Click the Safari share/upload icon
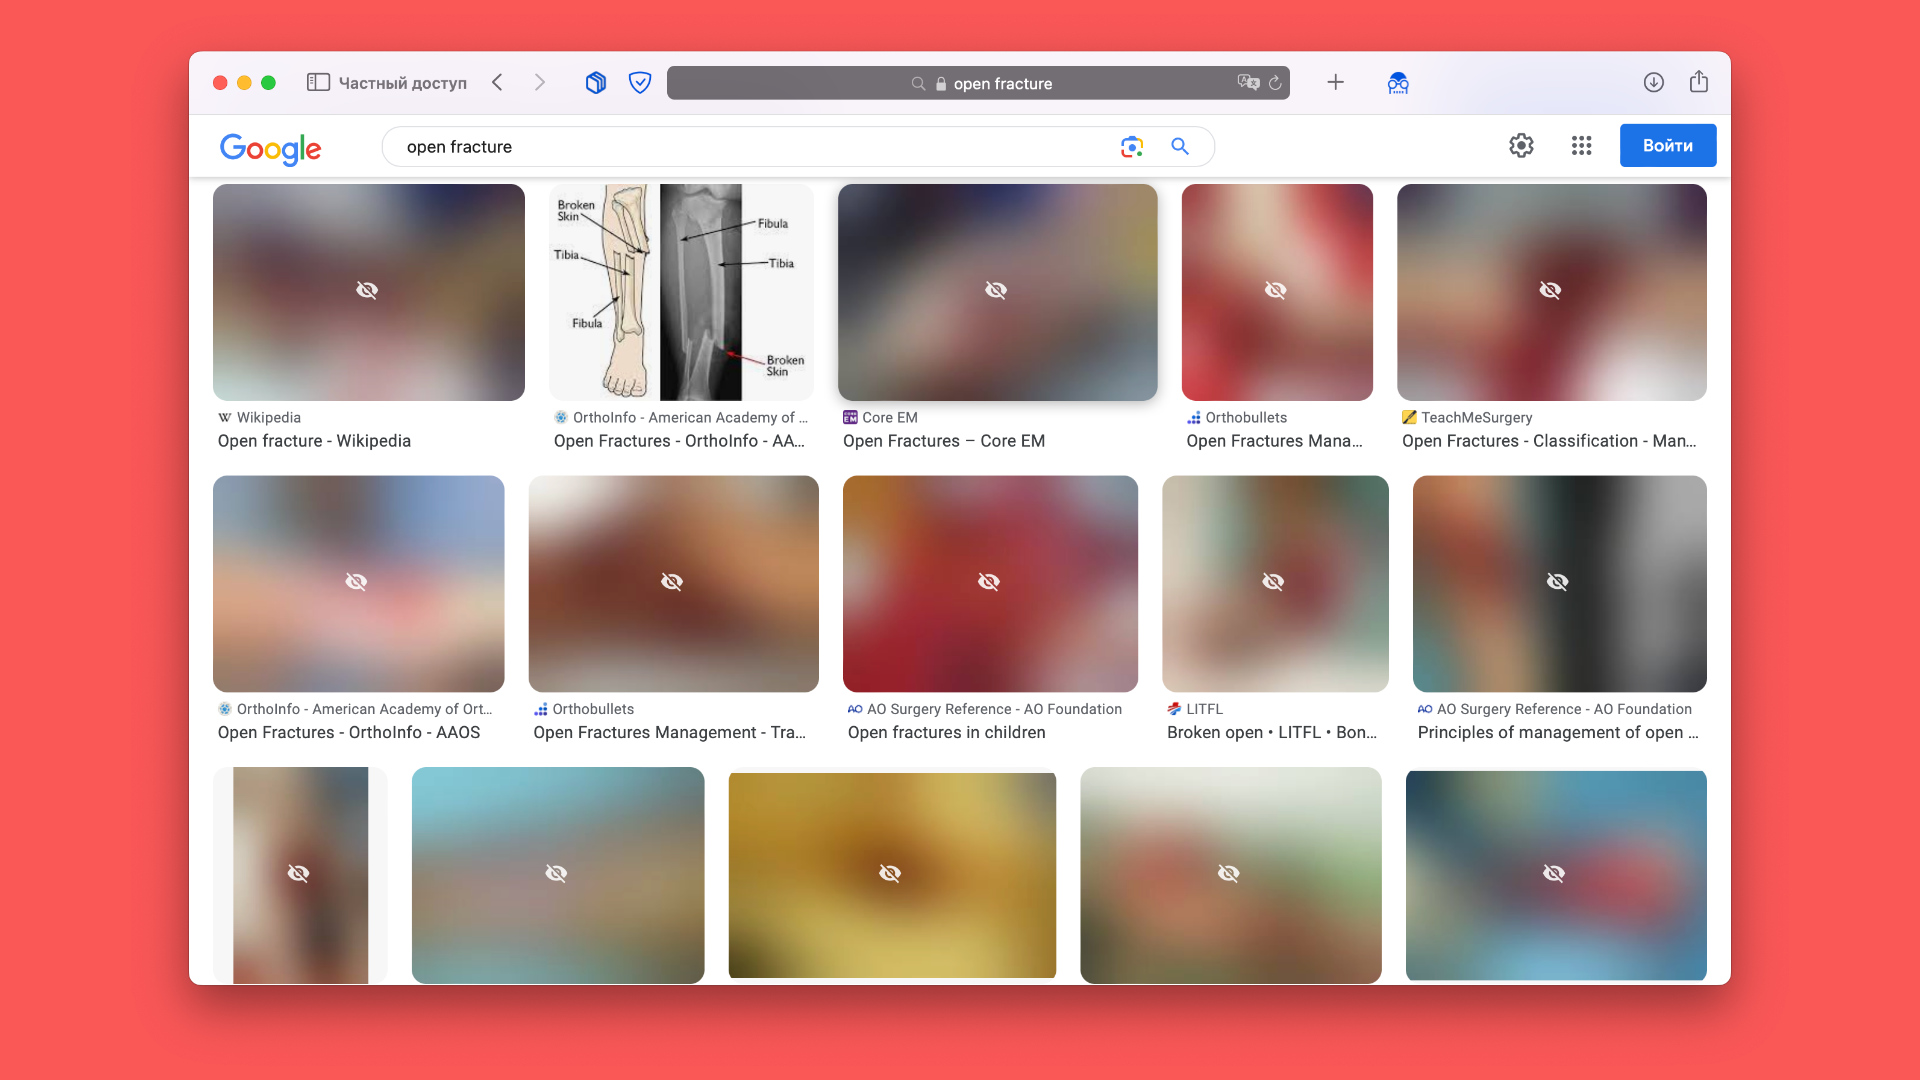1920x1080 pixels. click(1698, 82)
